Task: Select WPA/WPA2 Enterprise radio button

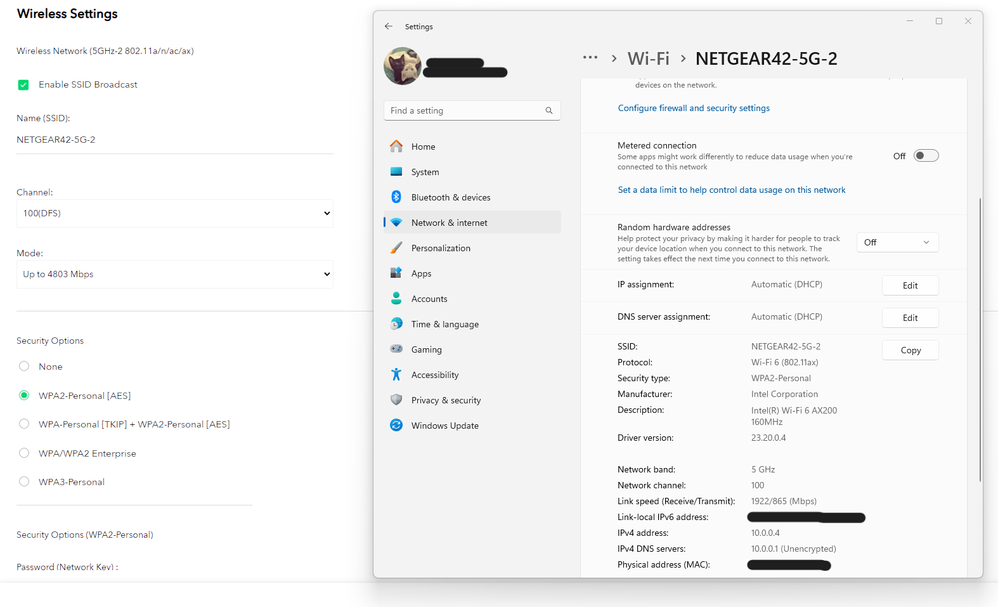Action: tap(24, 454)
